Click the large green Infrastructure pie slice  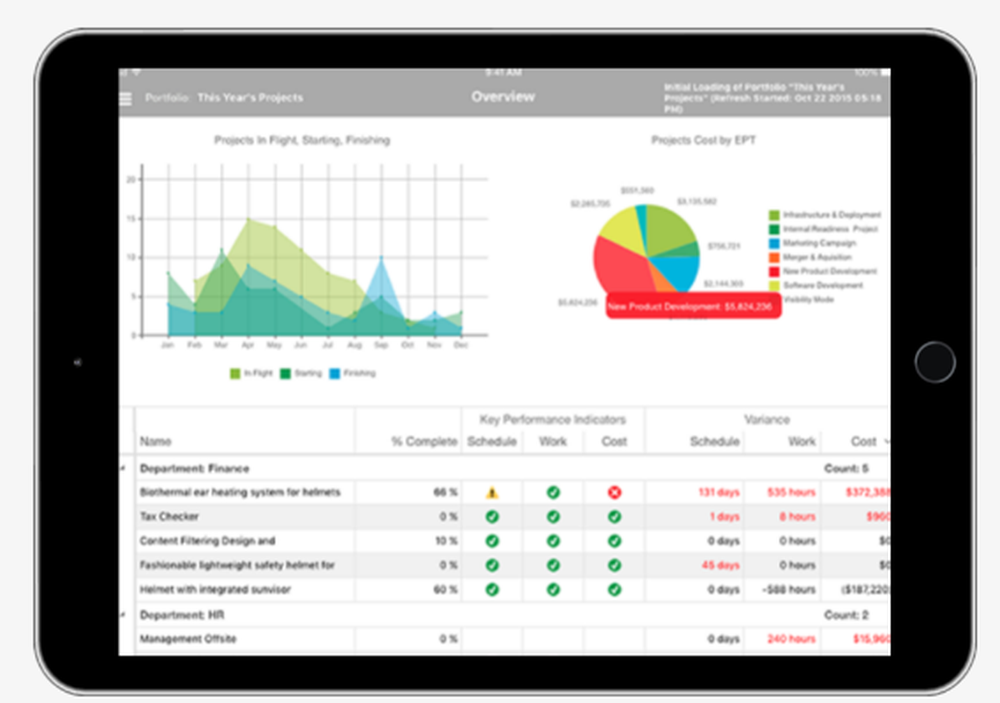(x=668, y=228)
